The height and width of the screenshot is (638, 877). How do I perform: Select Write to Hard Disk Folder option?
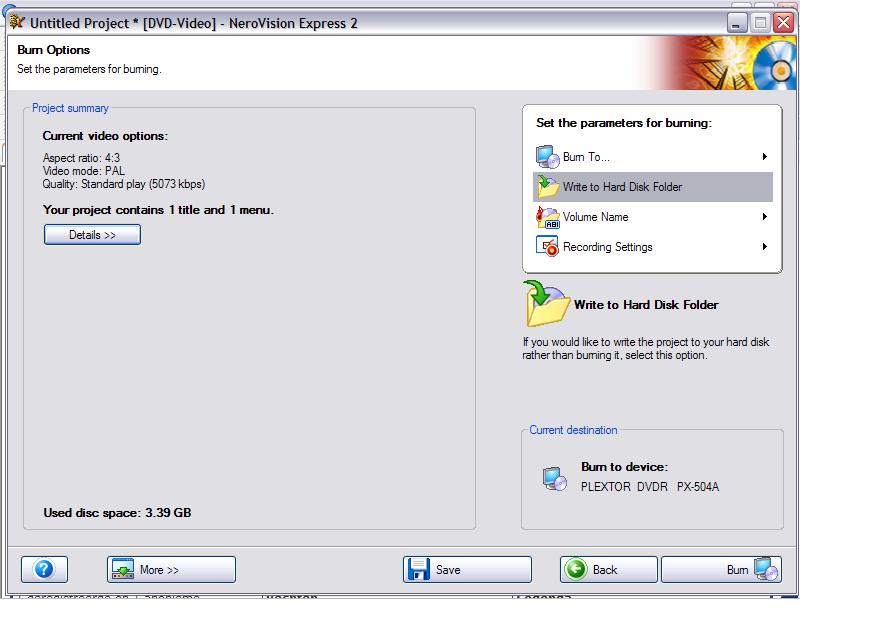tap(653, 187)
